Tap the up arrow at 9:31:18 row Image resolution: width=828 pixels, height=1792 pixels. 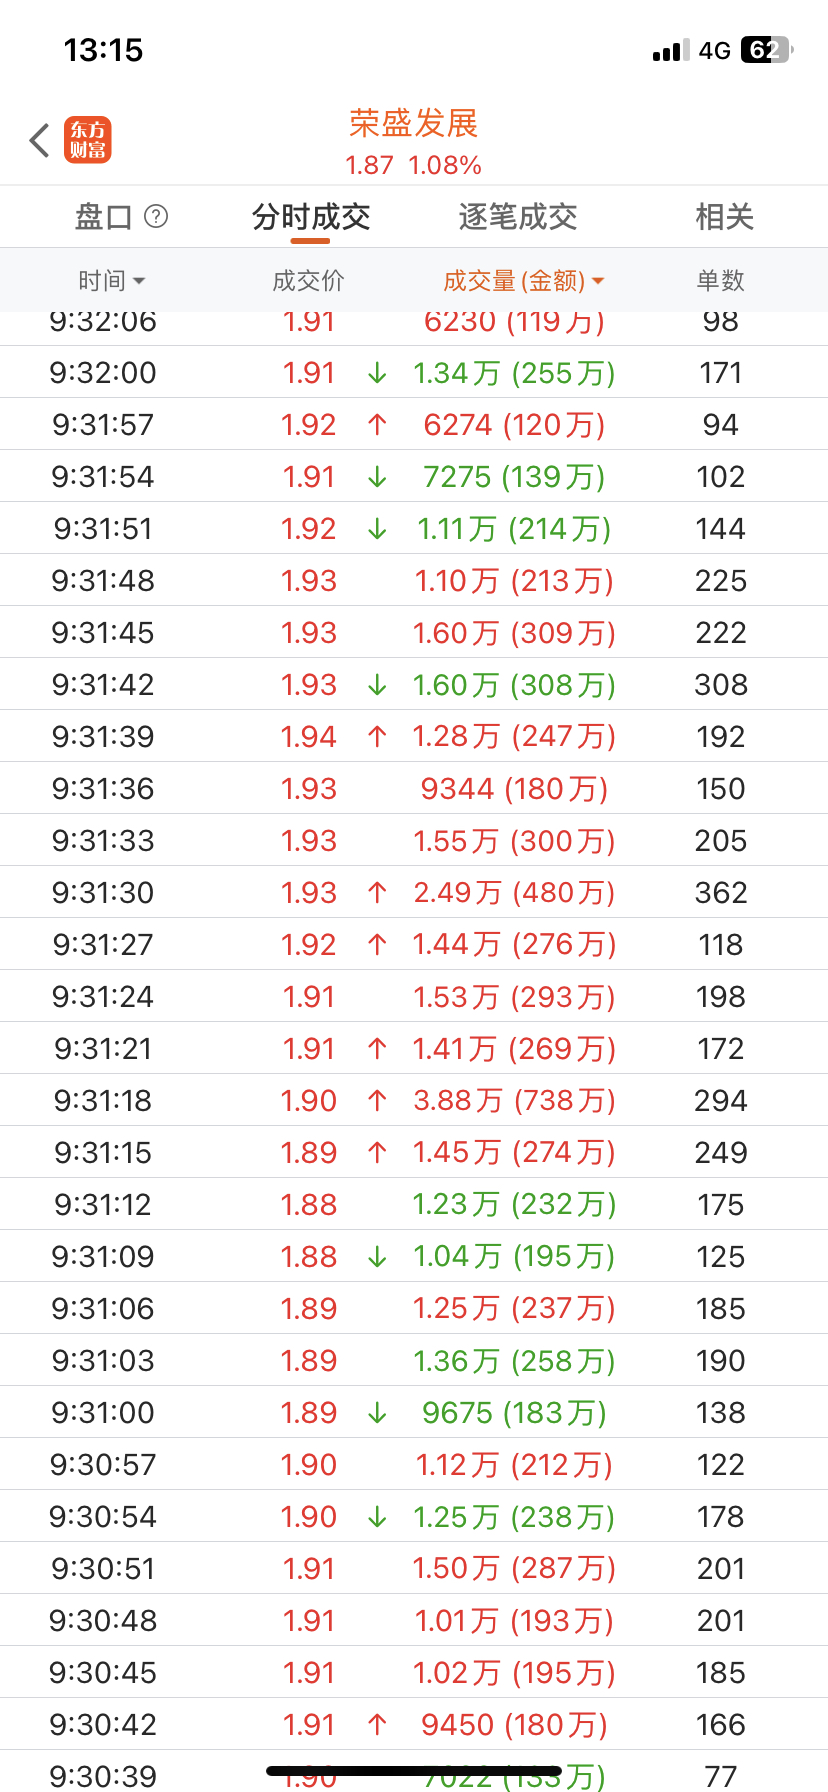pyautogui.click(x=377, y=1101)
